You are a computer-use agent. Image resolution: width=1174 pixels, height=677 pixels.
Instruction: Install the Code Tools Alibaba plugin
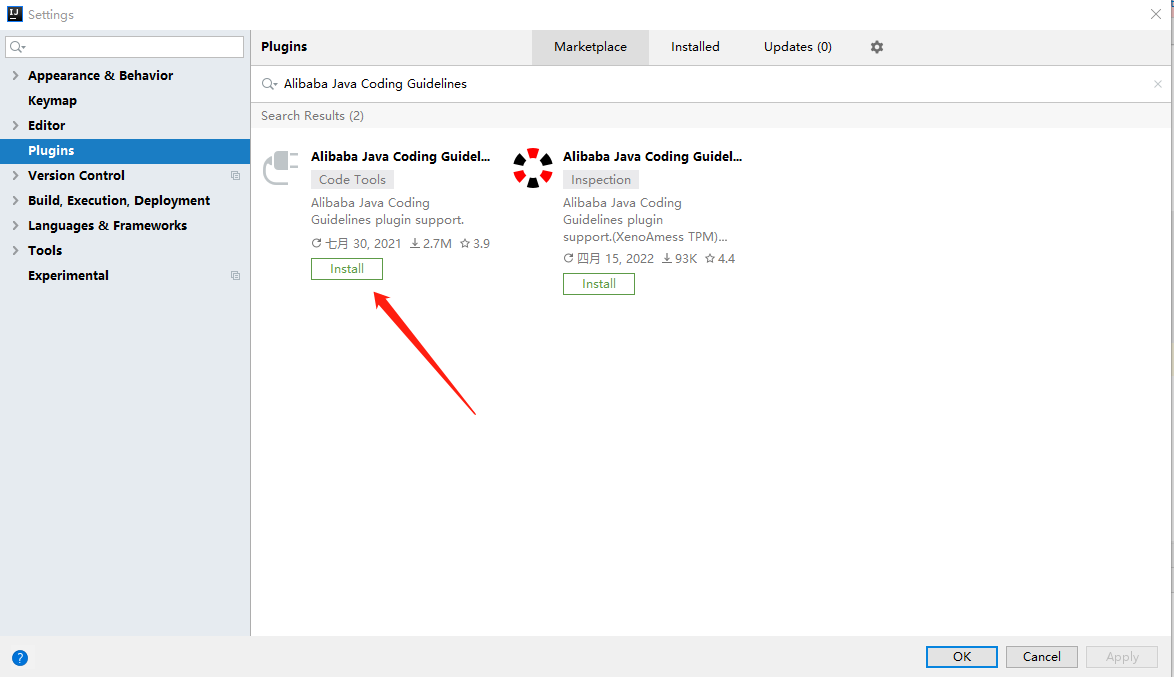point(347,269)
